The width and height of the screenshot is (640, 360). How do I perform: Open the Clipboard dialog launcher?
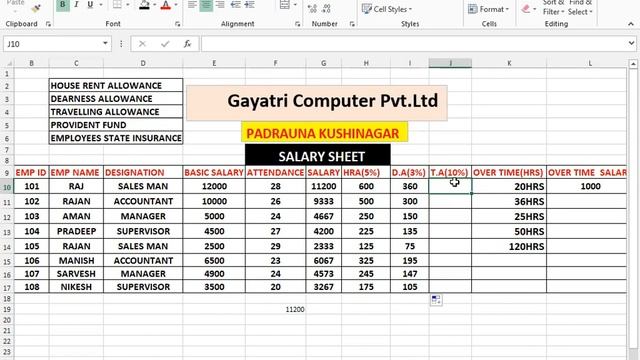pyautogui.click(x=48, y=24)
